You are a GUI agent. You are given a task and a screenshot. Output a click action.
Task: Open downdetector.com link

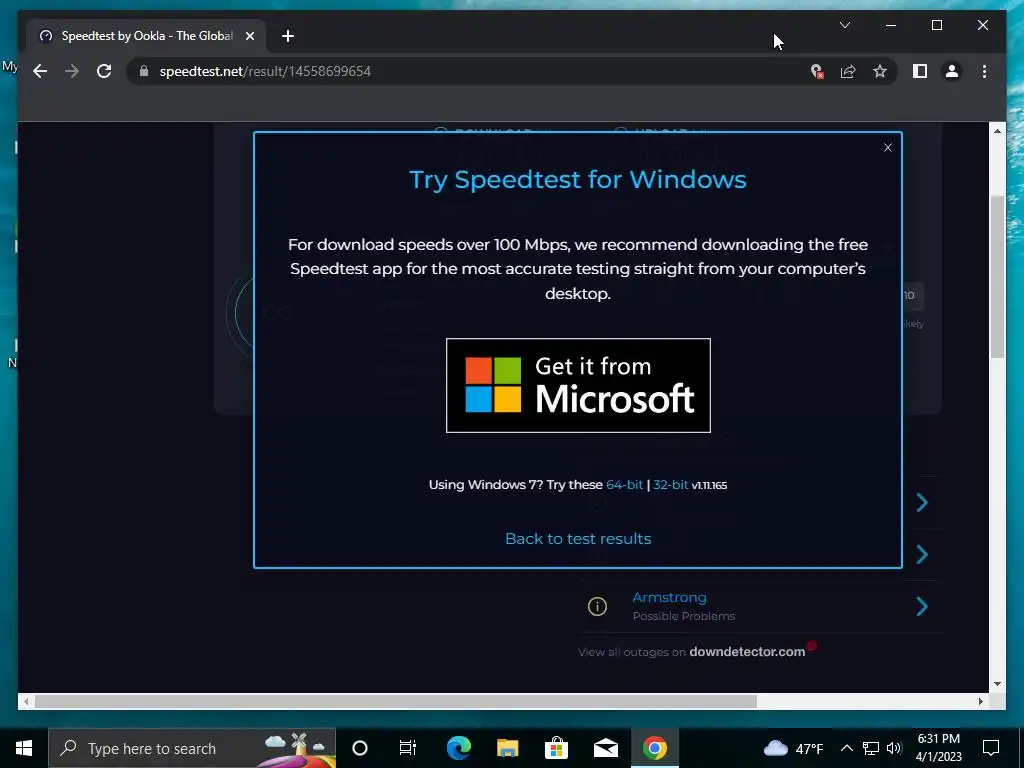pyautogui.click(x=747, y=652)
